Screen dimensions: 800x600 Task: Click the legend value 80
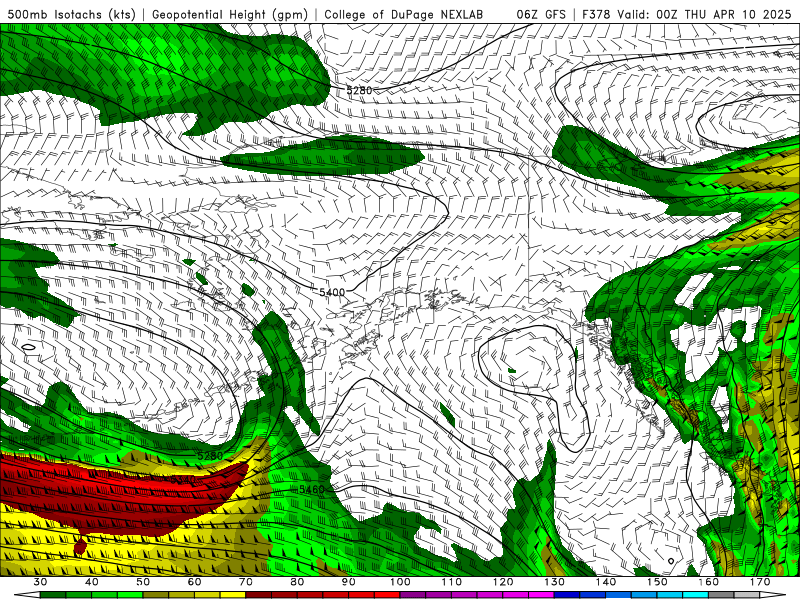(x=297, y=582)
